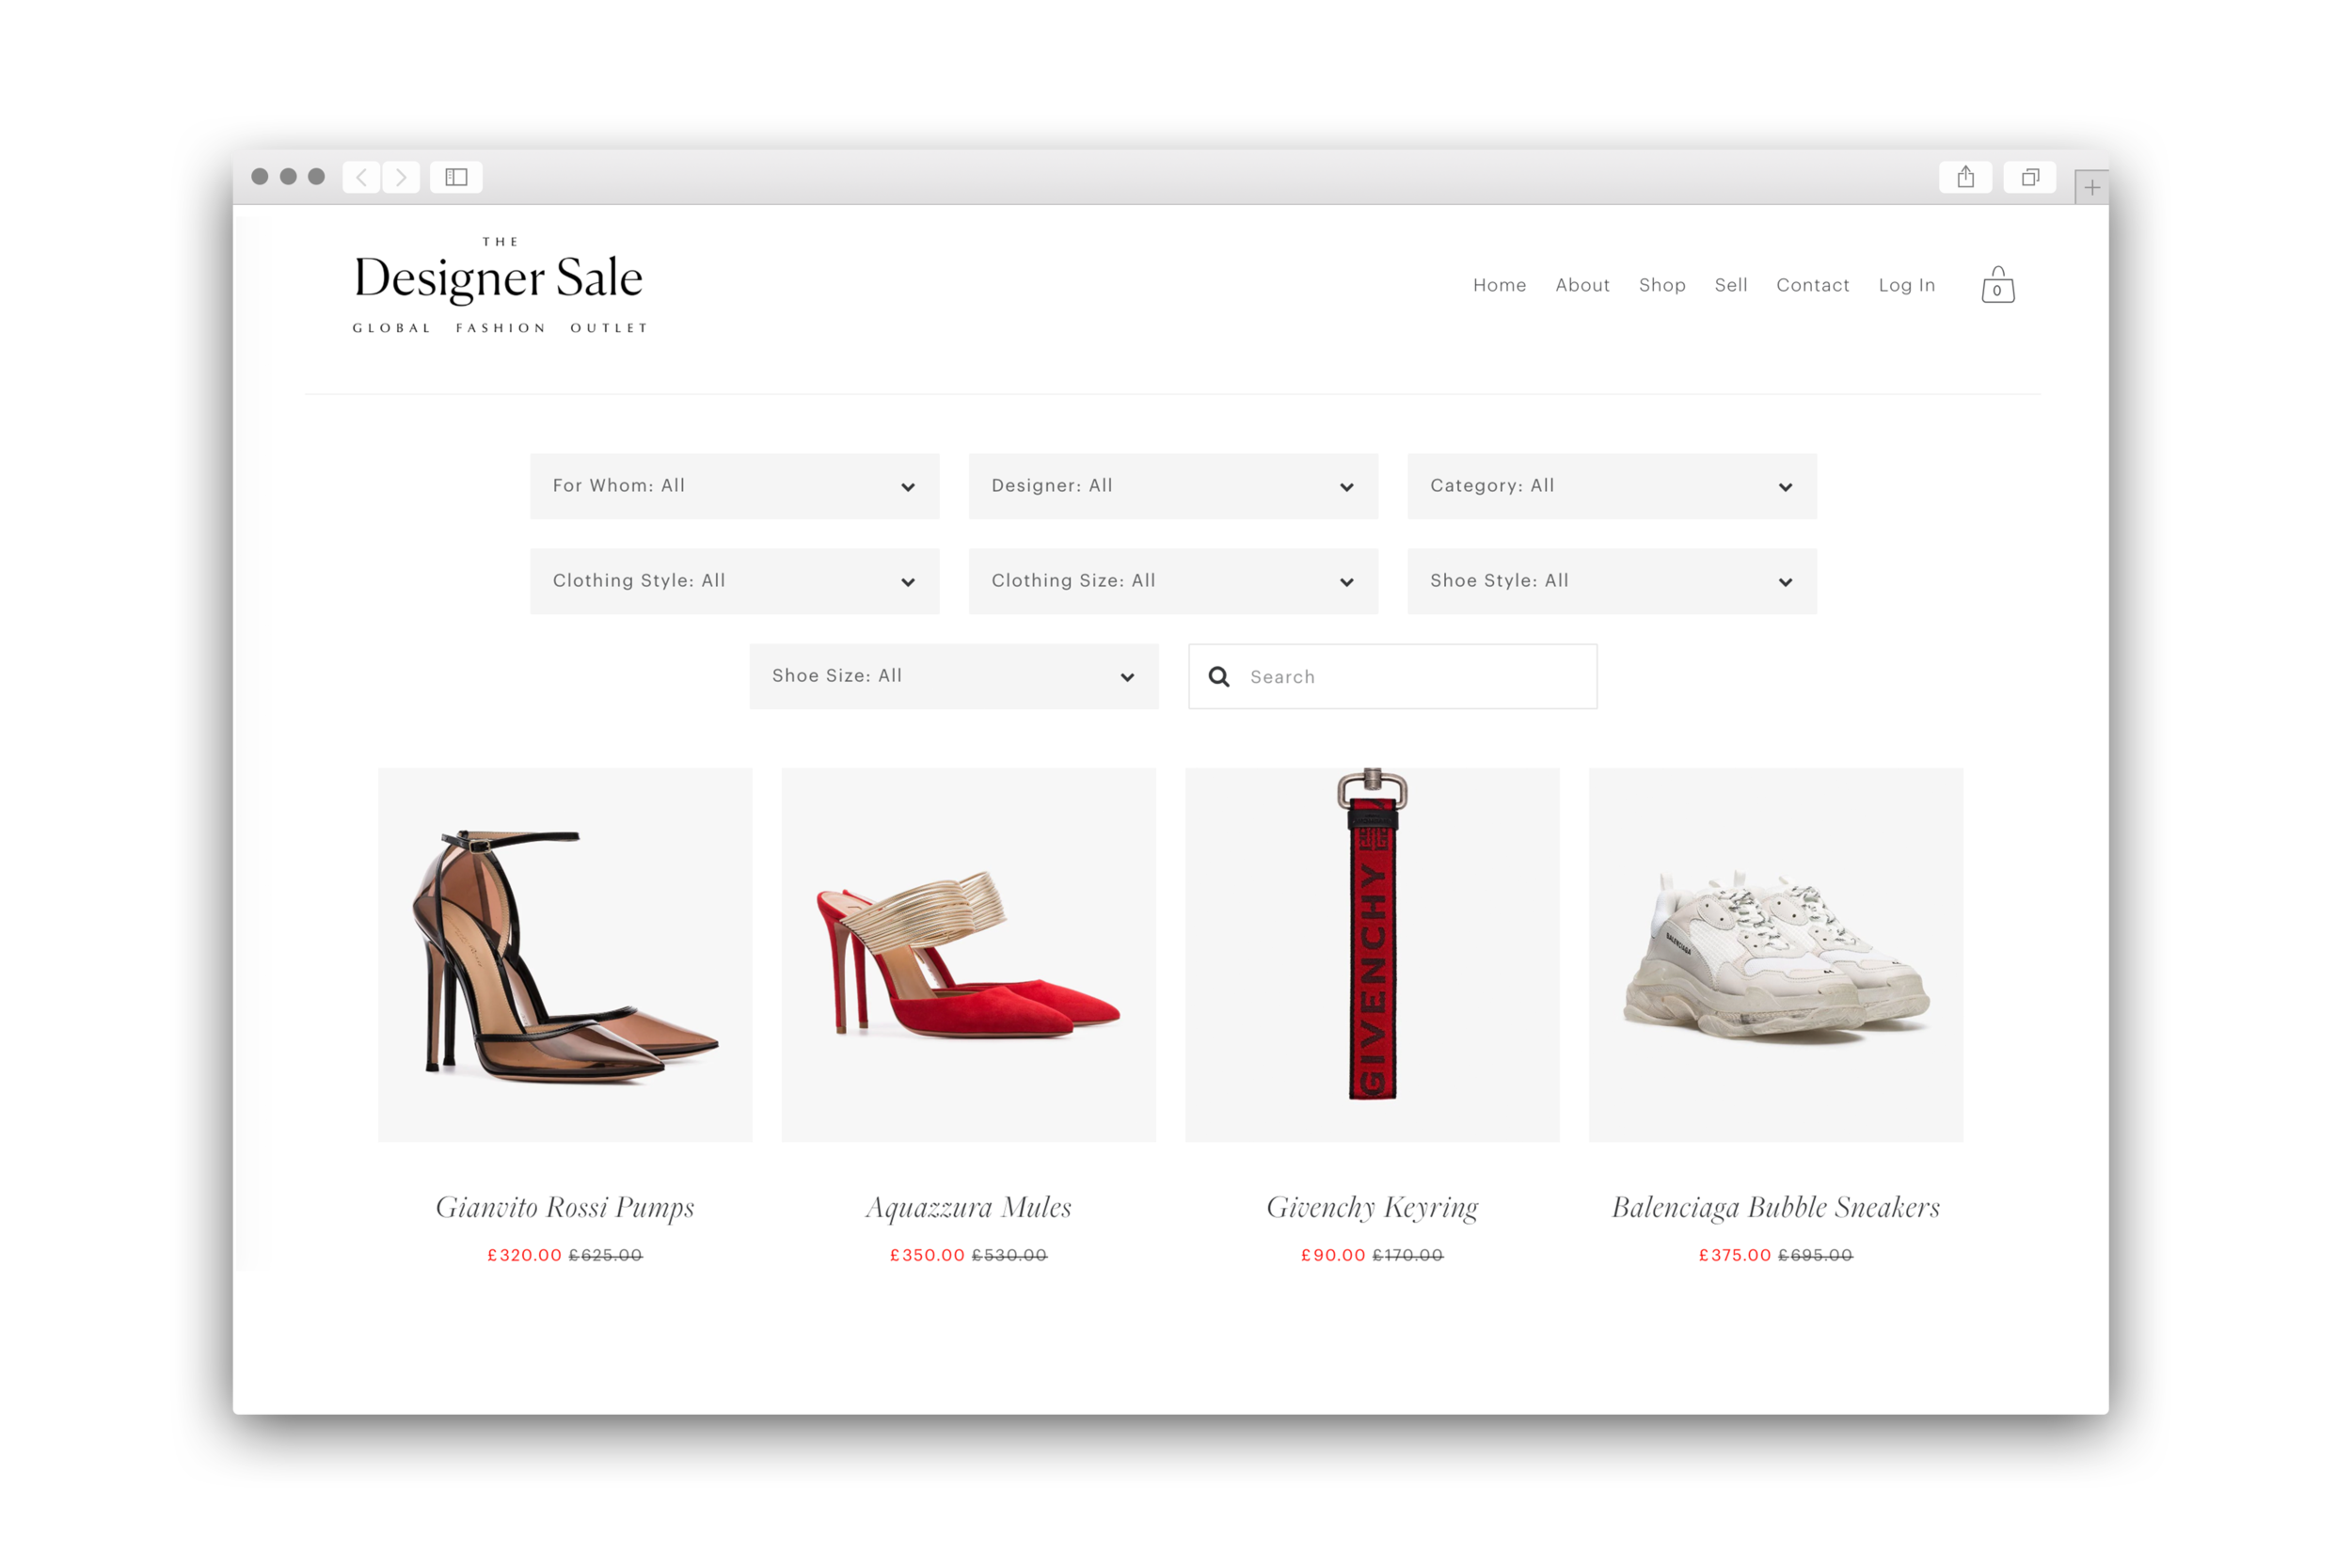Add a new tab with plus icon
2352x1568 pixels.
[x=2091, y=187]
